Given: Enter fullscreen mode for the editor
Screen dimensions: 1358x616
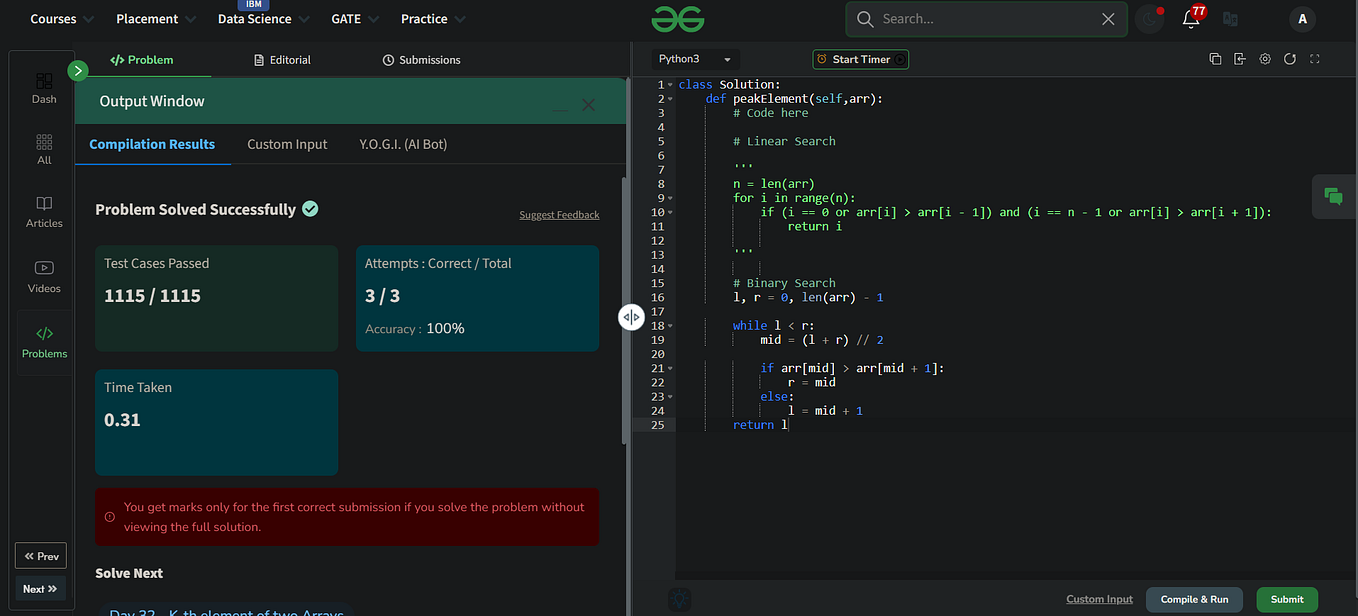Looking at the screenshot, I should pyautogui.click(x=1315, y=59).
